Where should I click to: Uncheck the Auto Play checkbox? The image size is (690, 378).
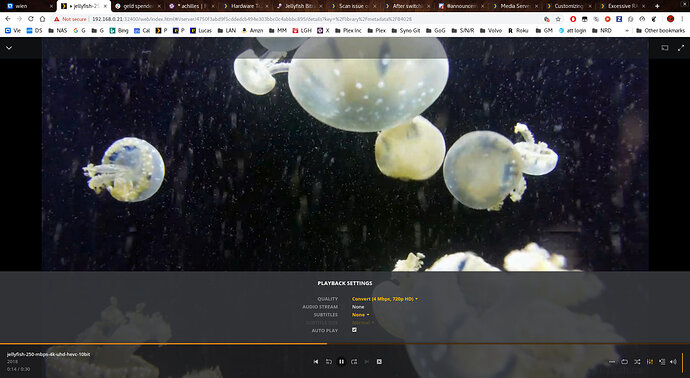coord(354,330)
